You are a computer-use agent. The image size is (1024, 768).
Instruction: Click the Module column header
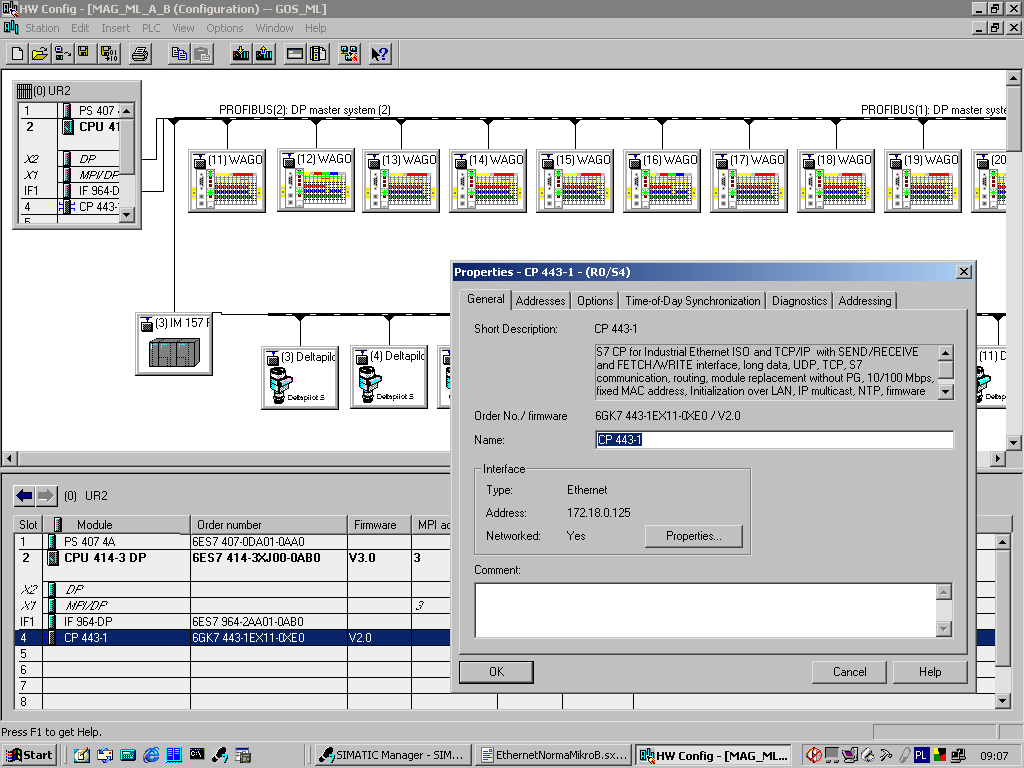tap(116, 525)
